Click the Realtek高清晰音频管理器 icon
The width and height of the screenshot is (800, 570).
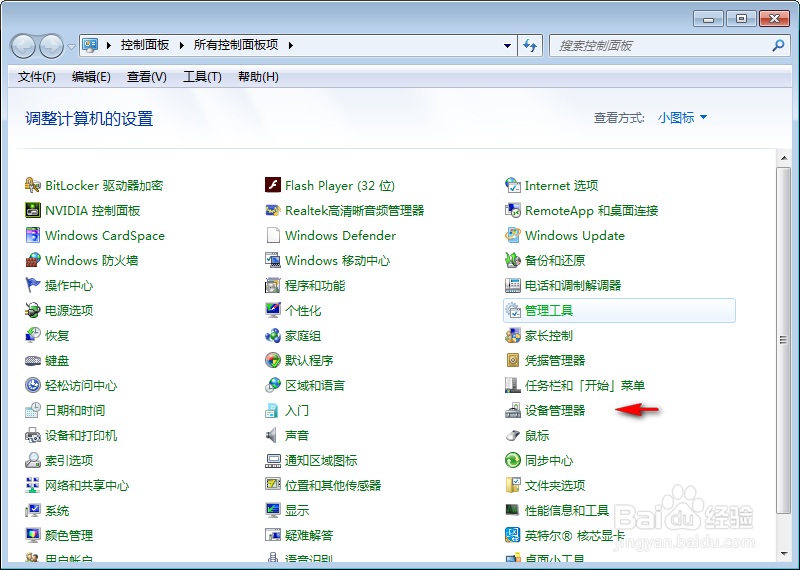[x=273, y=210]
